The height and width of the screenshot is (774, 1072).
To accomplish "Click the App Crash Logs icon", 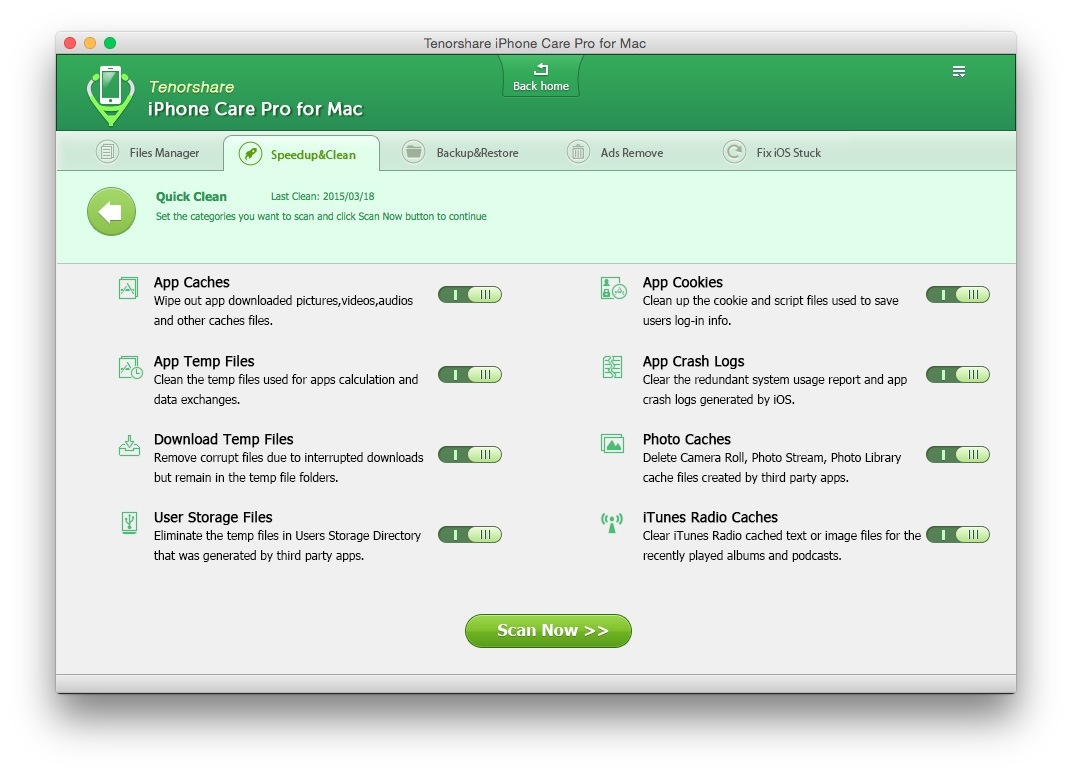I will (612, 367).
